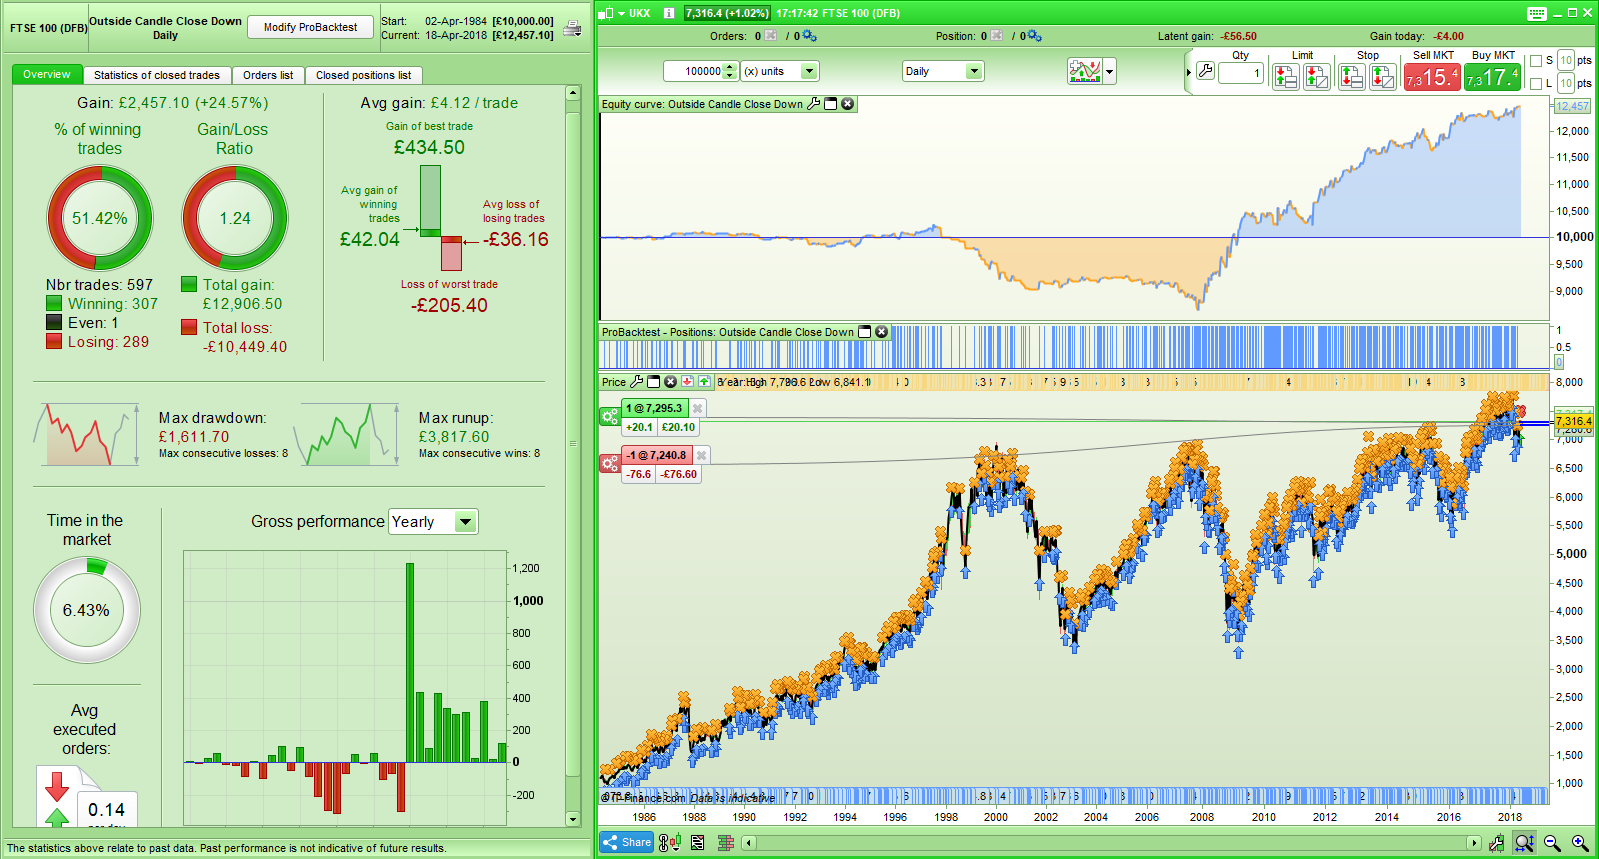Click the green up-arrow icon beside Price
This screenshot has width=1599, height=859.
tap(704, 382)
